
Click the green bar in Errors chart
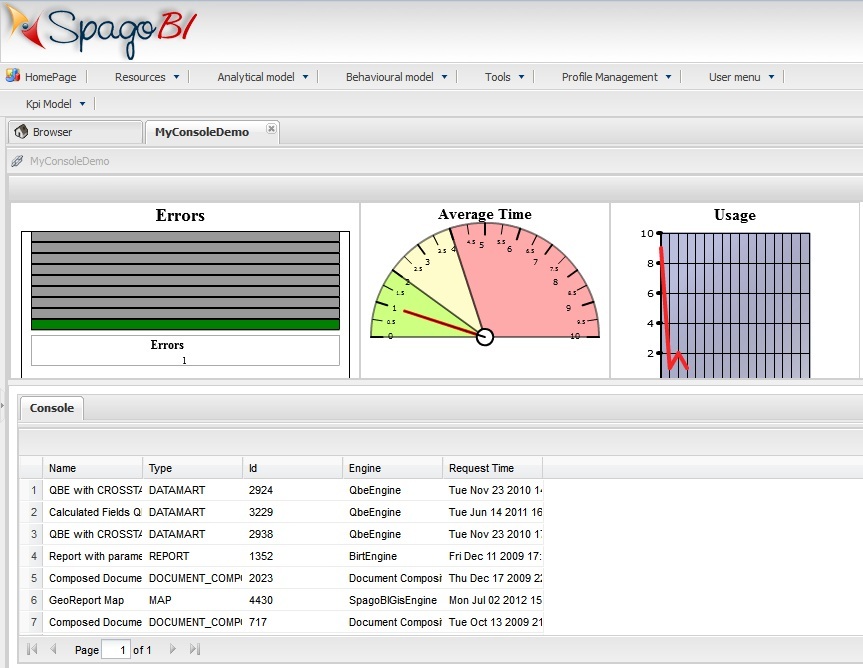(185, 324)
